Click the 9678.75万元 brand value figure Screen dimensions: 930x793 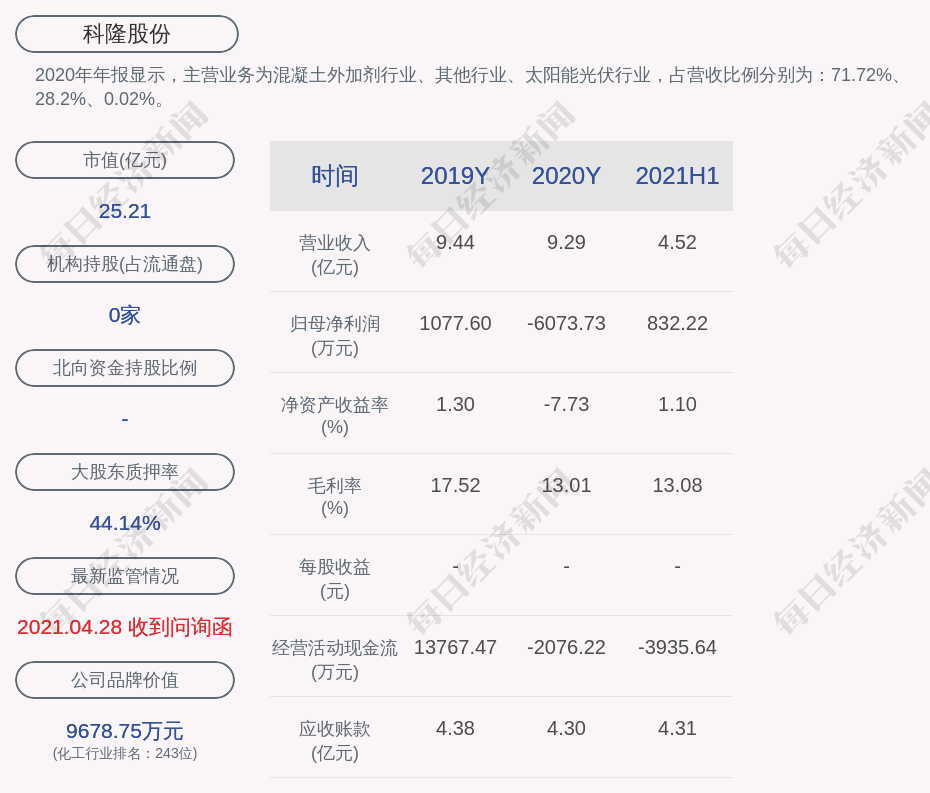(x=125, y=731)
